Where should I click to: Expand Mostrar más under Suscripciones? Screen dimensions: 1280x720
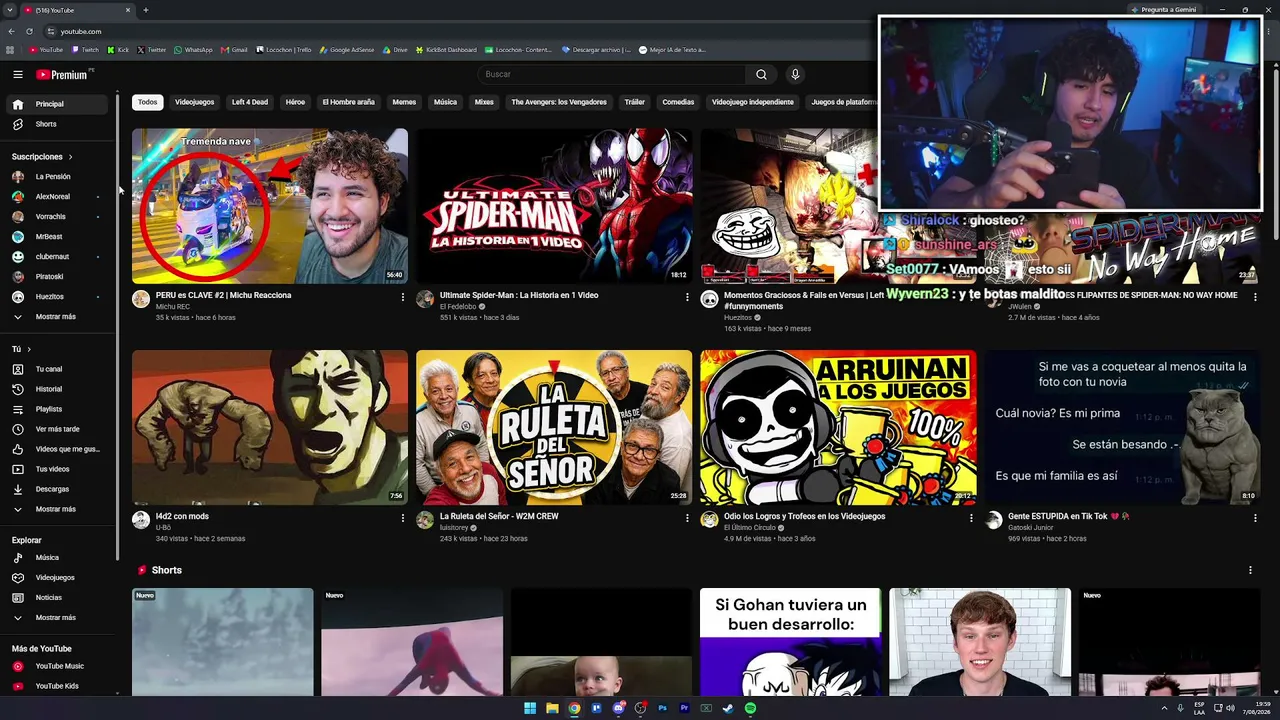click(56, 317)
